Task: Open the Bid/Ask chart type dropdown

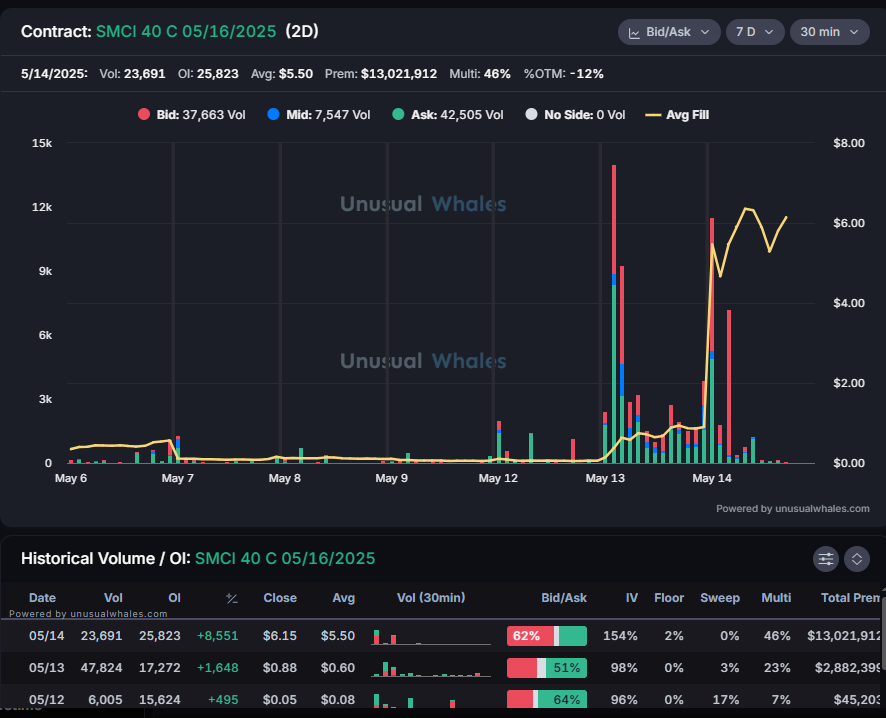Action: (669, 32)
